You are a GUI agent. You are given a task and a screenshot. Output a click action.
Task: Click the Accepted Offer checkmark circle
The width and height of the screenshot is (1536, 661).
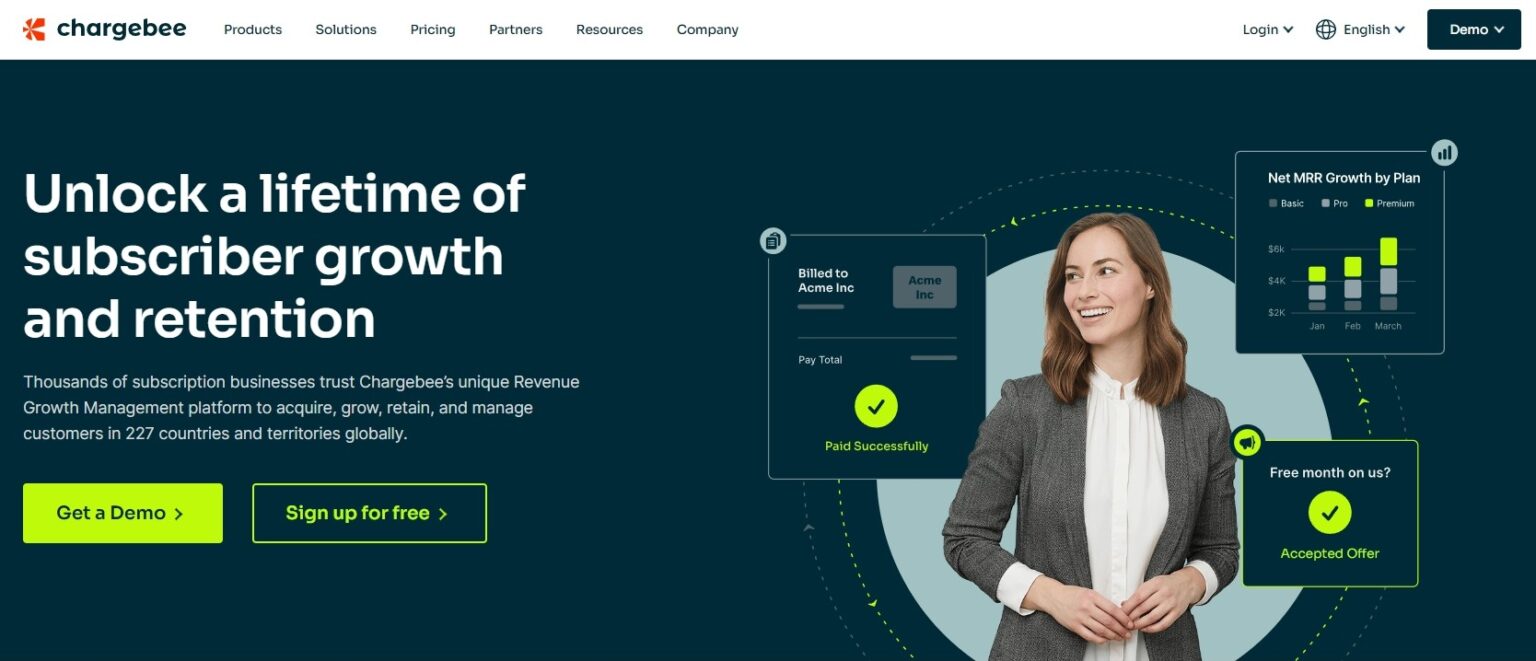(1330, 512)
